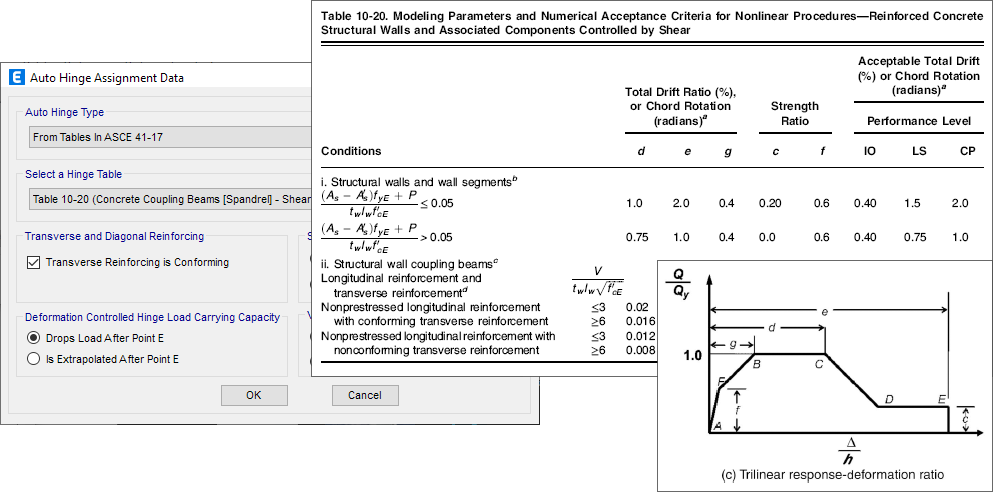This screenshot has width=993, height=492.
Task: Click the 0.008 chord rotation value
Action: tap(640, 350)
